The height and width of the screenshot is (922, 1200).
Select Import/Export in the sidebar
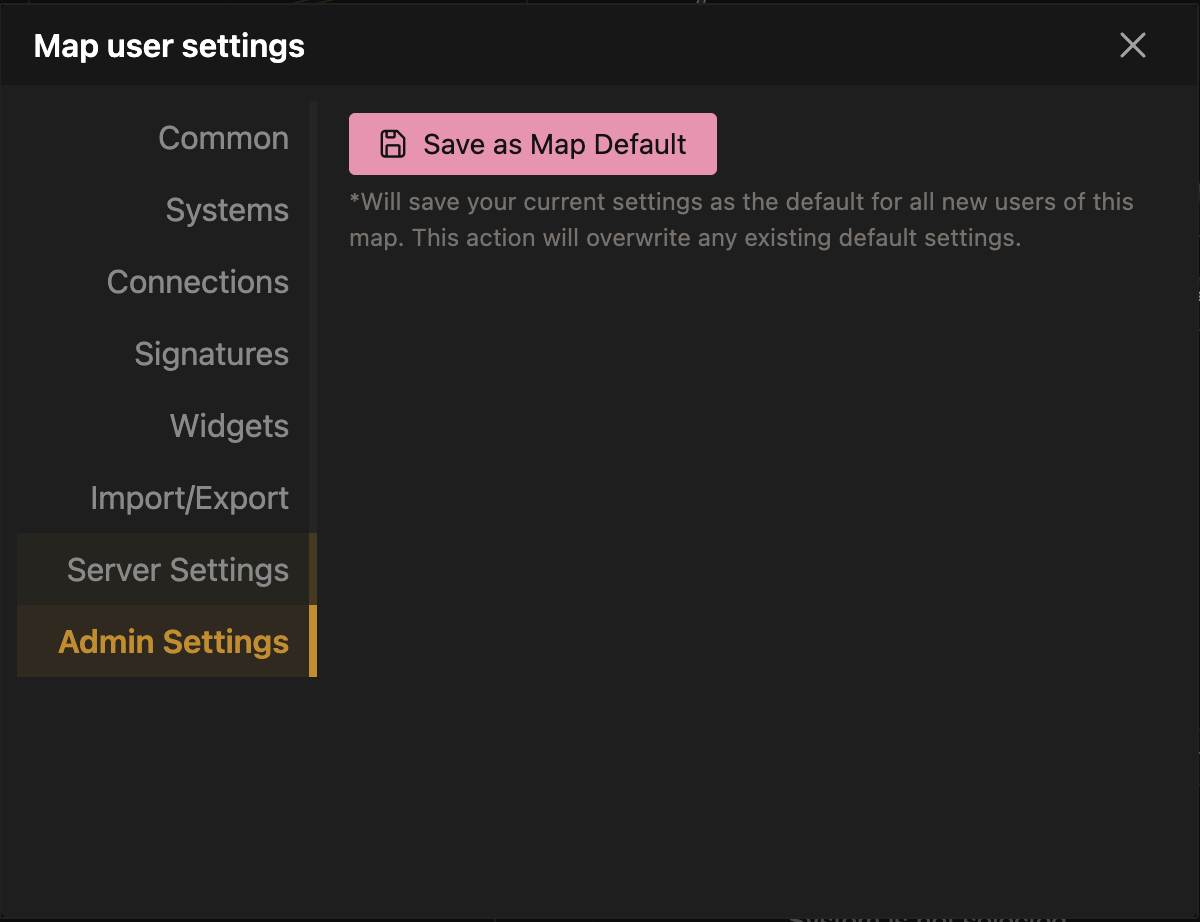pyautogui.click(x=190, y=497)
